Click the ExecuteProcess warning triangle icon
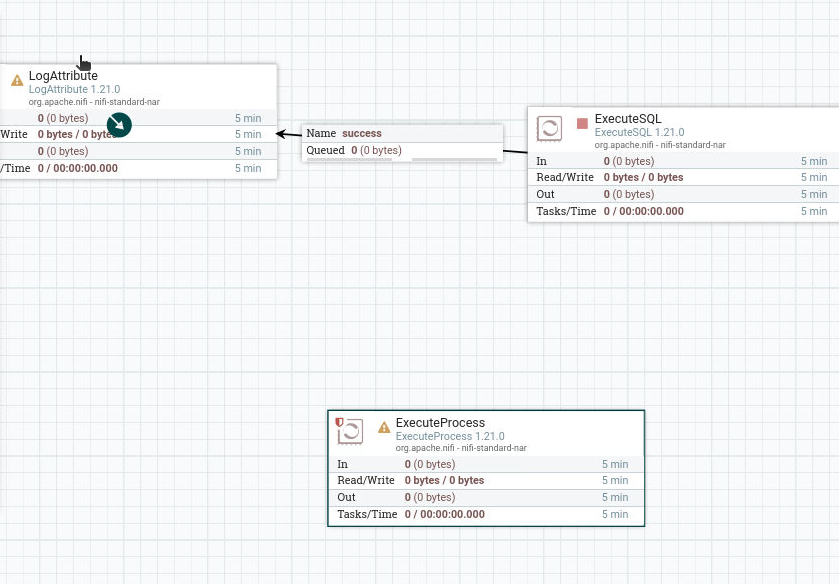 [x=384, y=427]
